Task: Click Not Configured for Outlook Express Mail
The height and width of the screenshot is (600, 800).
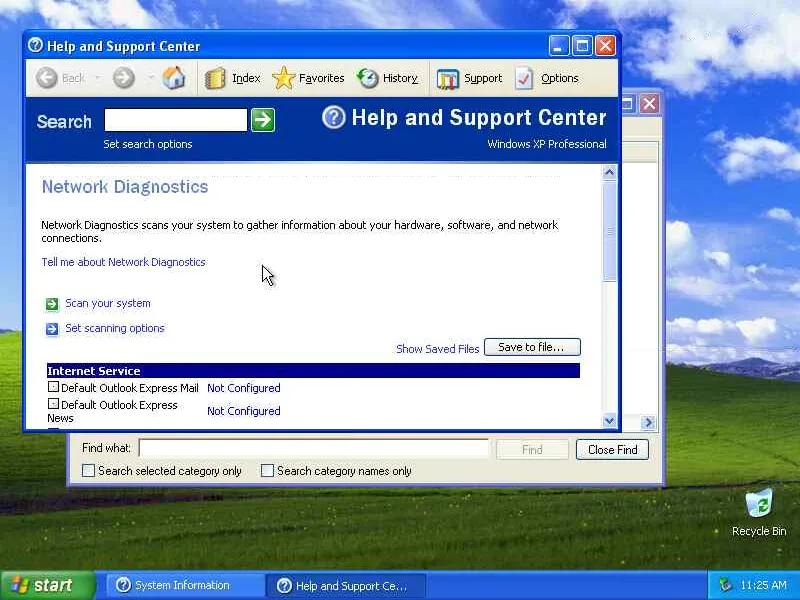Action: [x=243, y=388]
